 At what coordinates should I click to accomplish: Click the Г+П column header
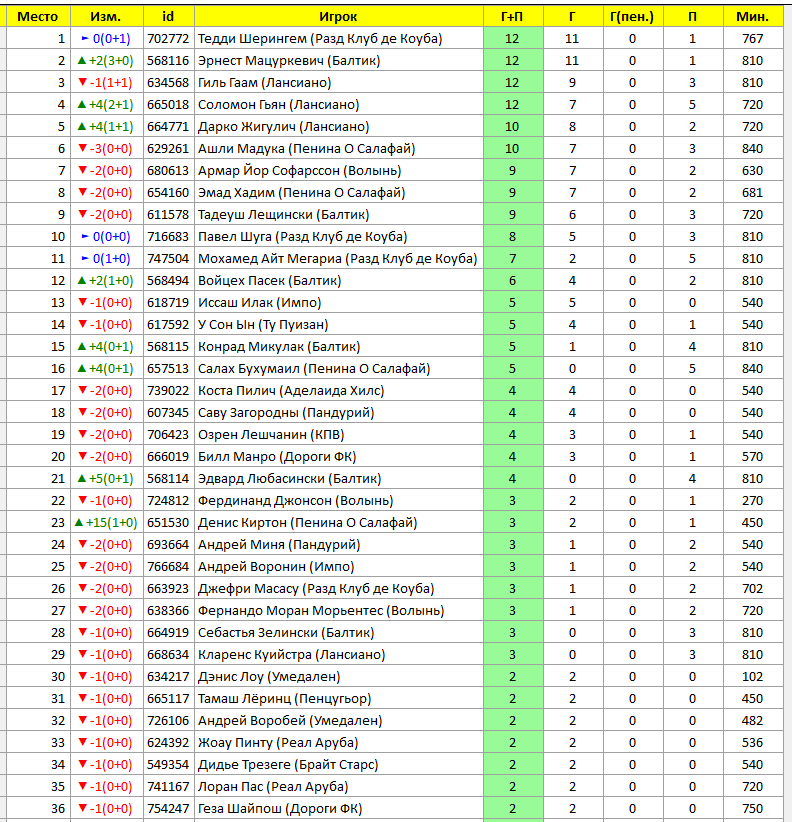[x=513, y=16]
